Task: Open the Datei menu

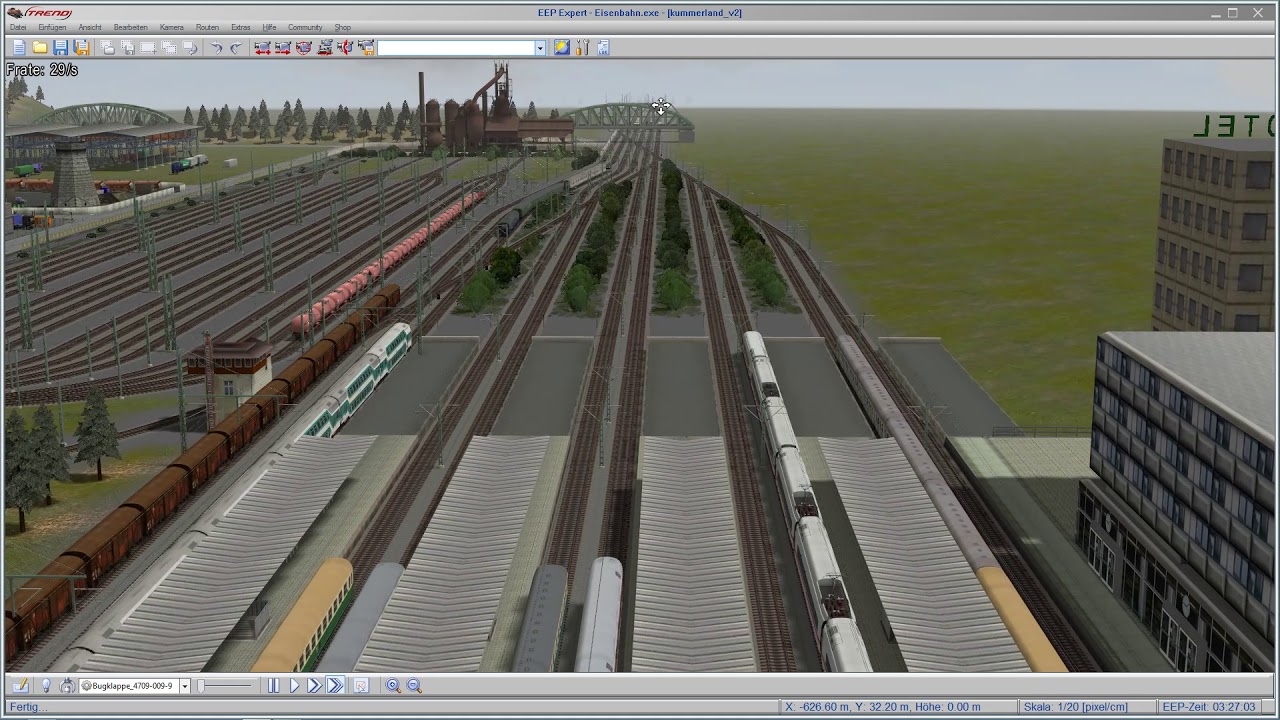Action: 18,27
